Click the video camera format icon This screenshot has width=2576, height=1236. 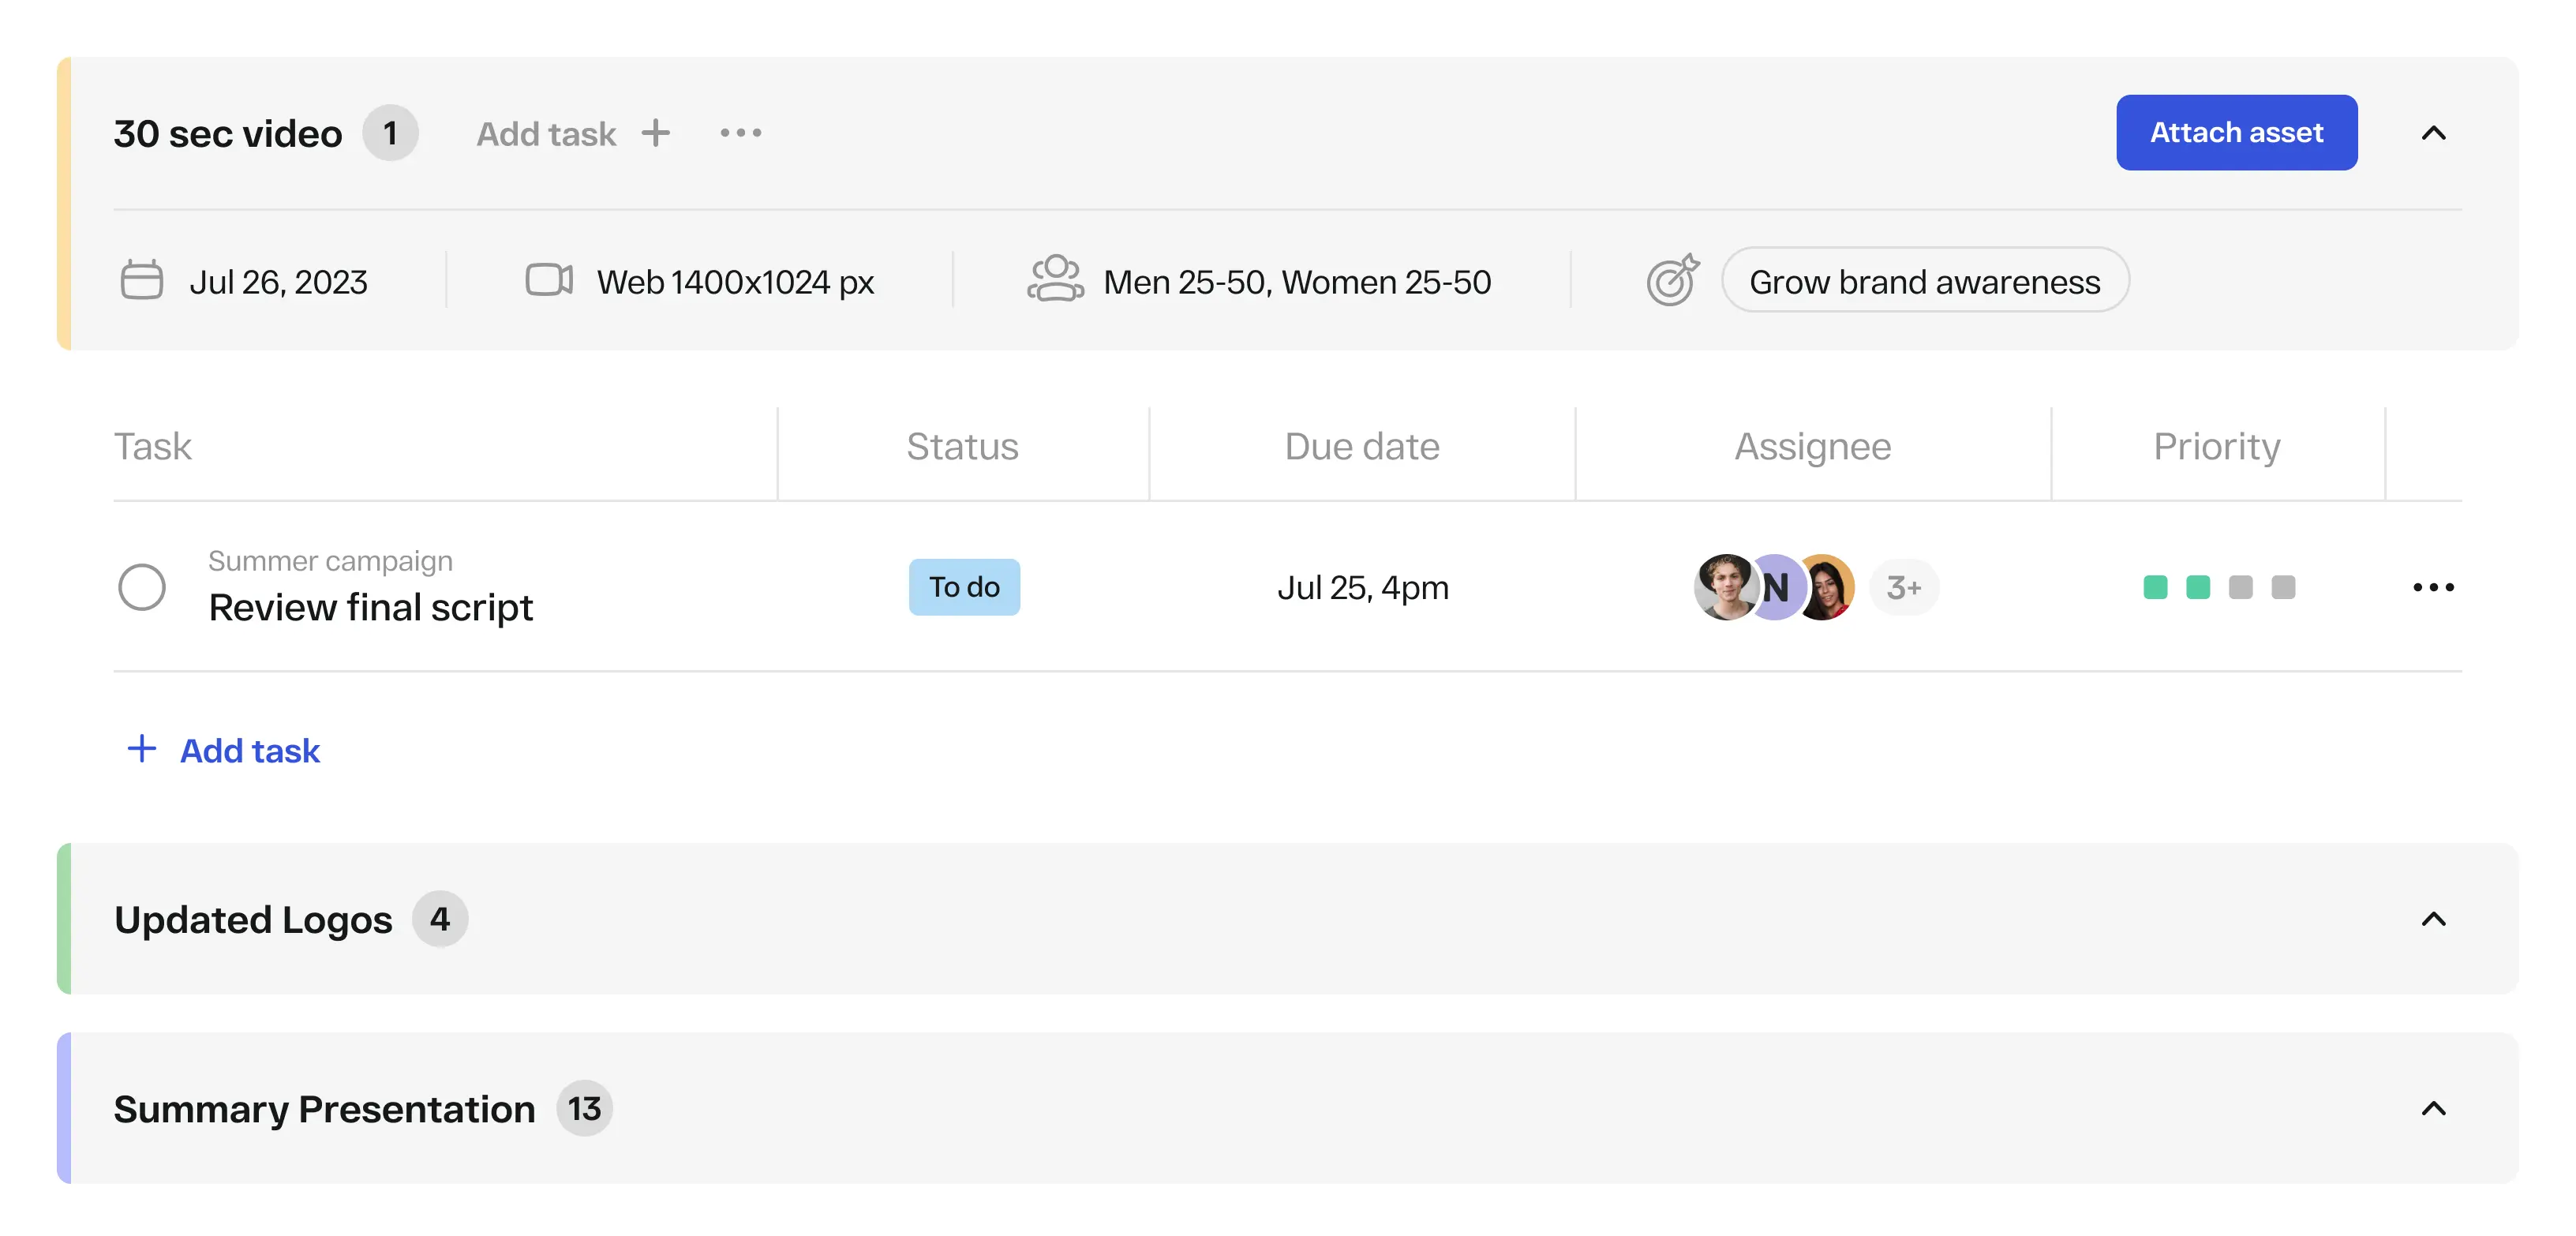549,280
